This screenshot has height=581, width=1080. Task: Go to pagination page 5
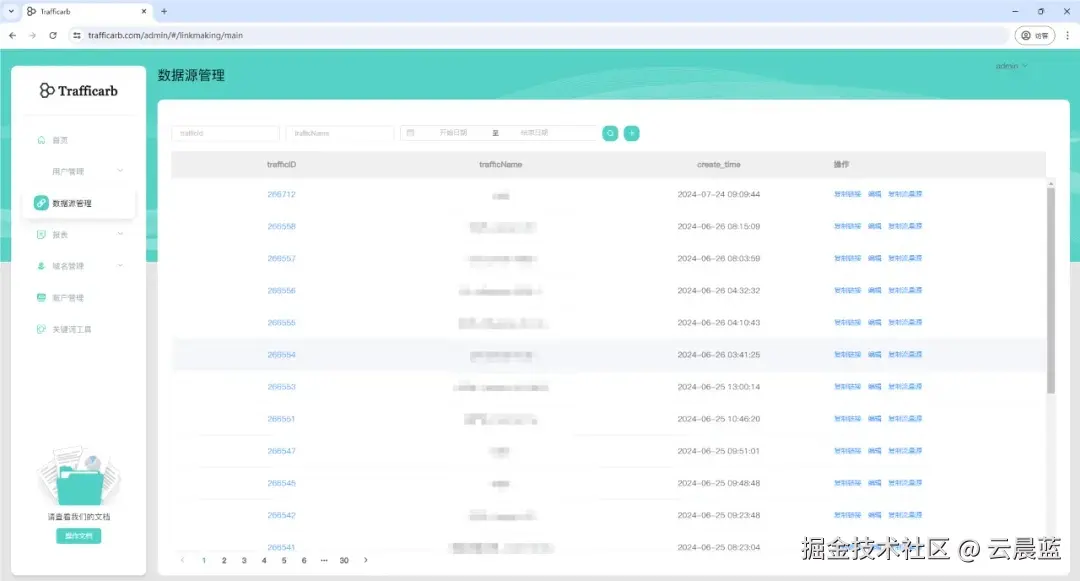point(284,560)
